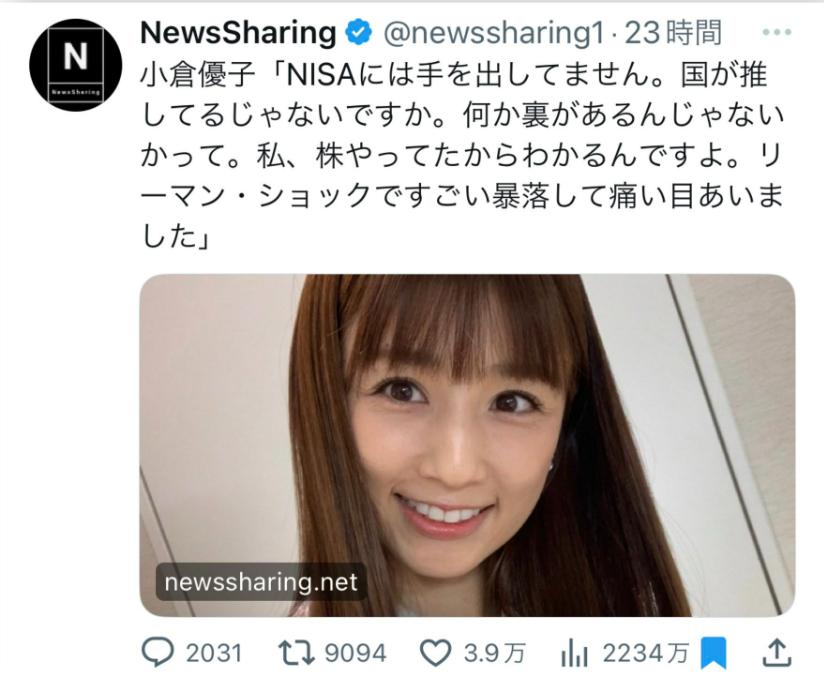Click the tweet text about NISA

(x=462, y=156)
